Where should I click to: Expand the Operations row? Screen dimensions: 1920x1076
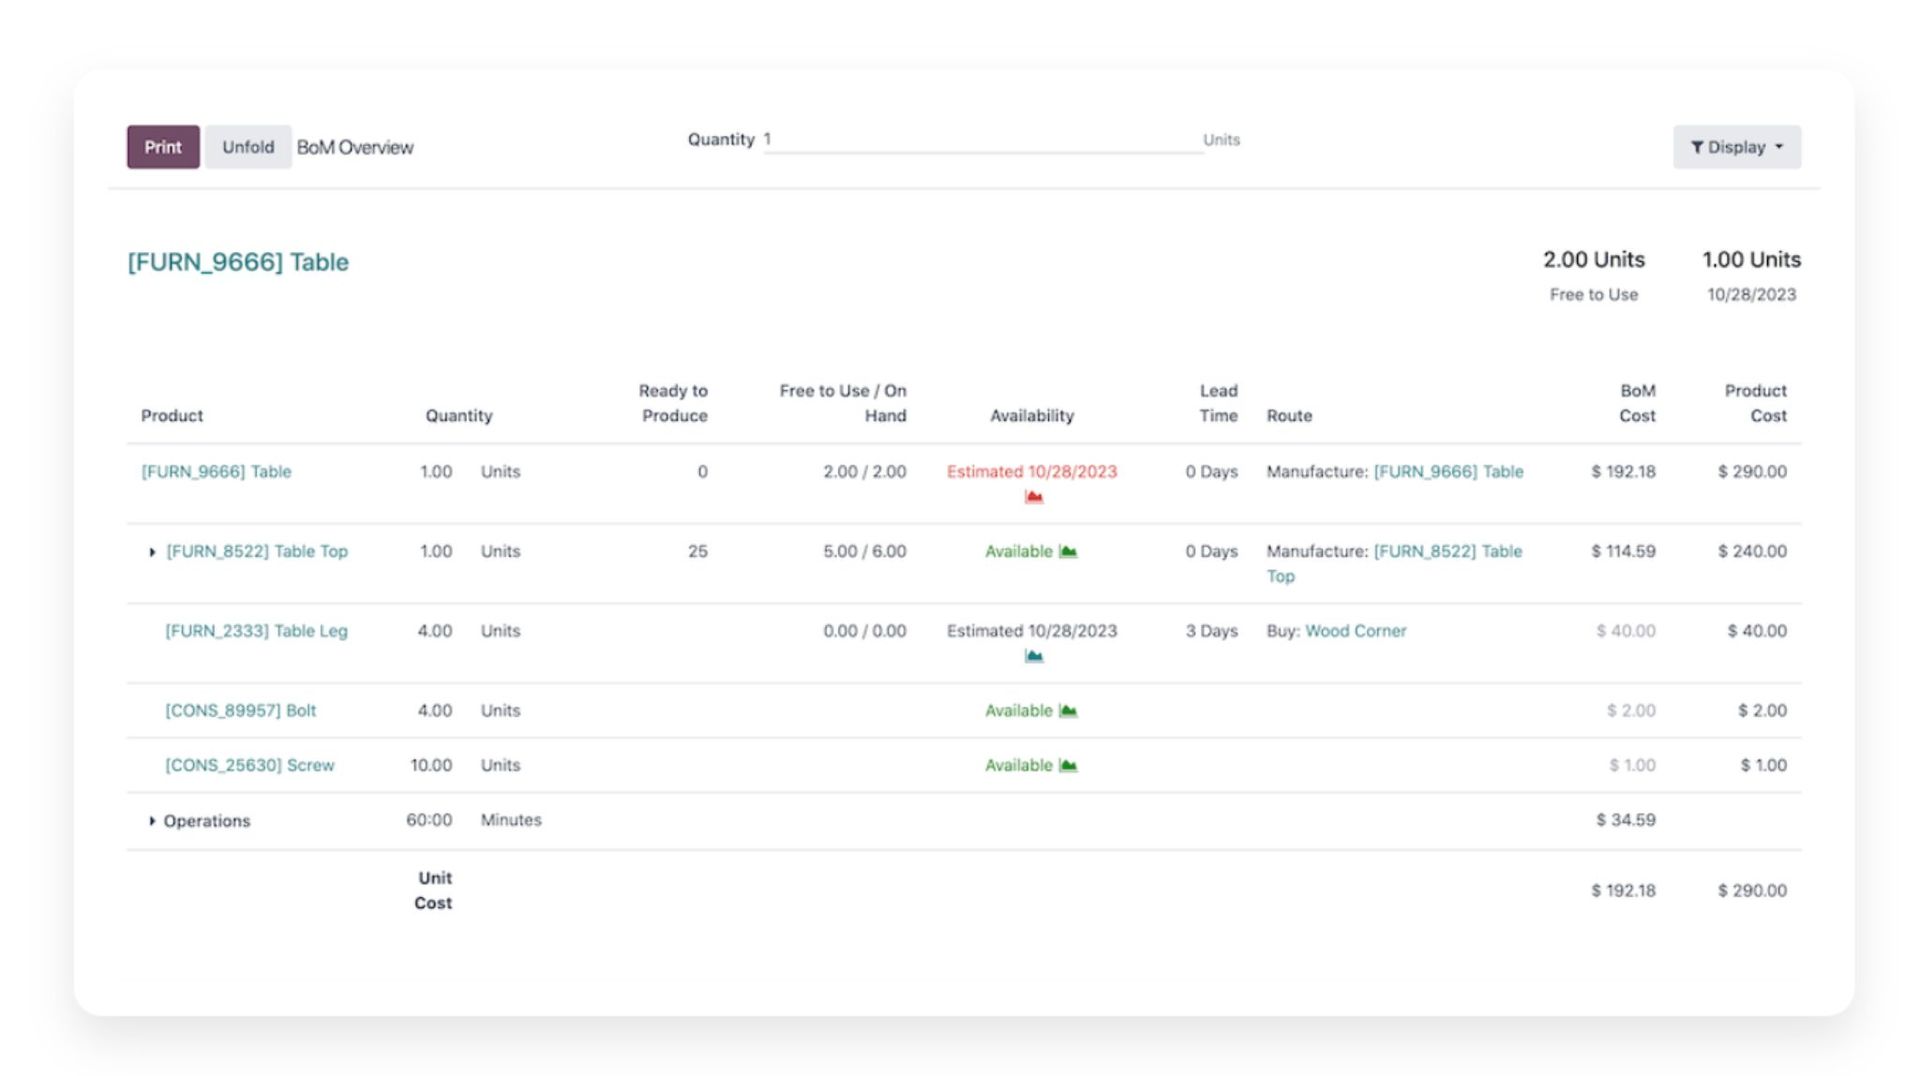click(152, 821)
